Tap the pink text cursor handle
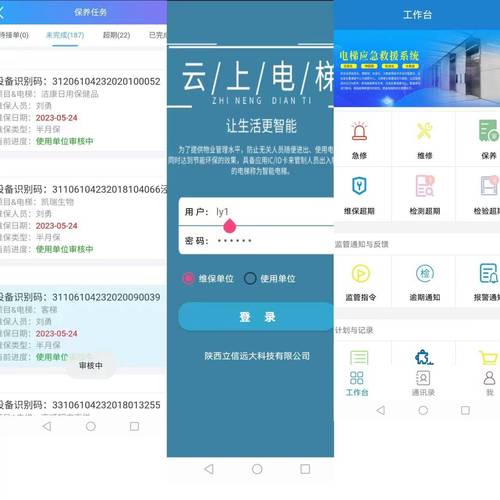The height and width of the screenshot is (500, 500). point(230,226)
